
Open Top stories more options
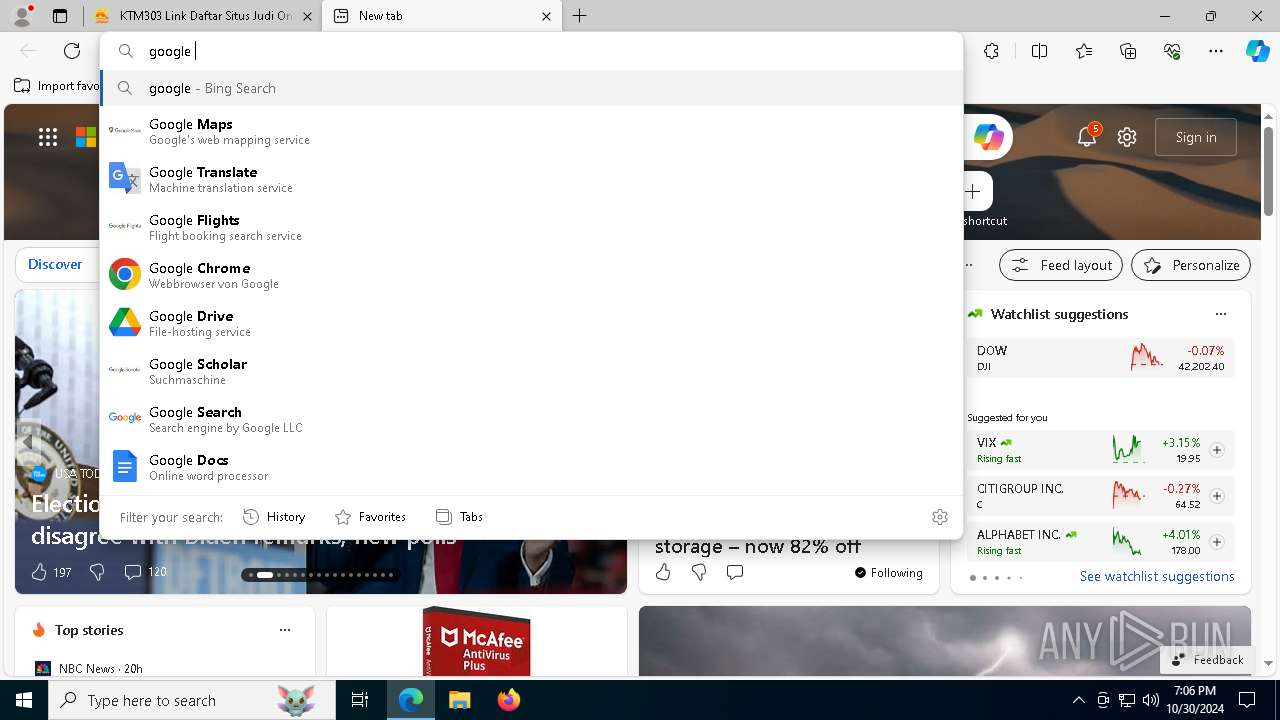click(285, 630)
